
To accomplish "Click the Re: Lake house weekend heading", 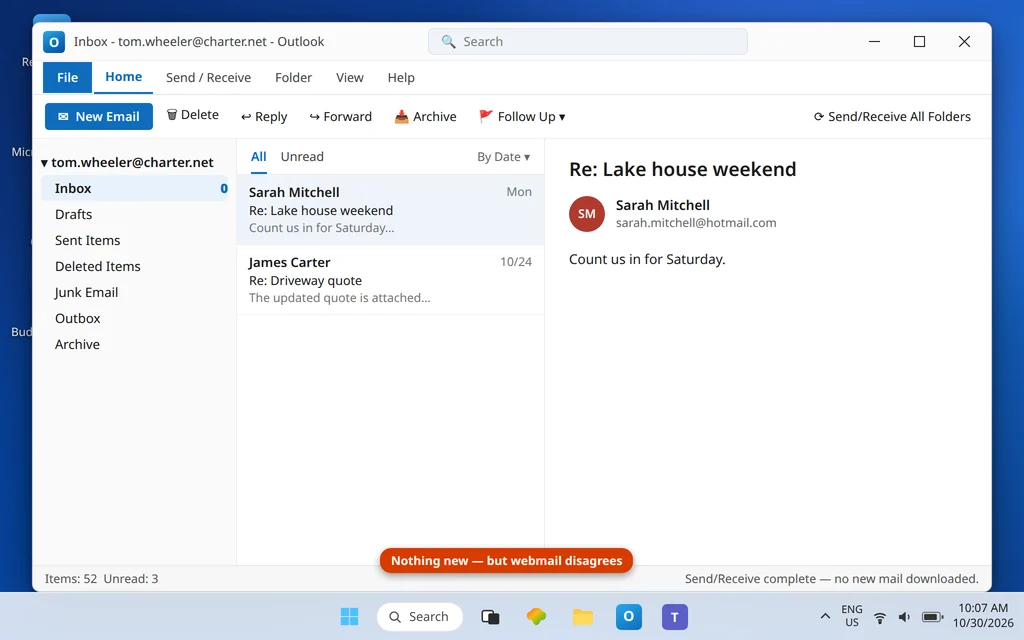I will [682, 169].
